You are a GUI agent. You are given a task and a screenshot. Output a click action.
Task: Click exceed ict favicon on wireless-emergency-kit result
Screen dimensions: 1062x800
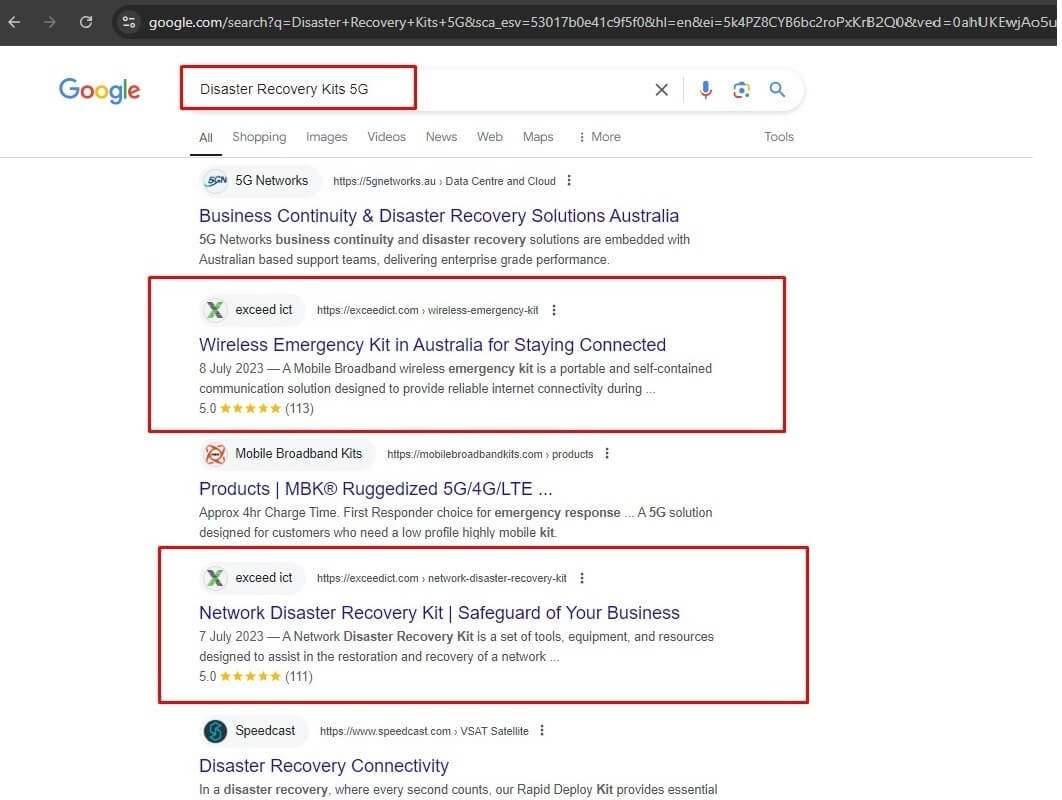coord(215,310)
